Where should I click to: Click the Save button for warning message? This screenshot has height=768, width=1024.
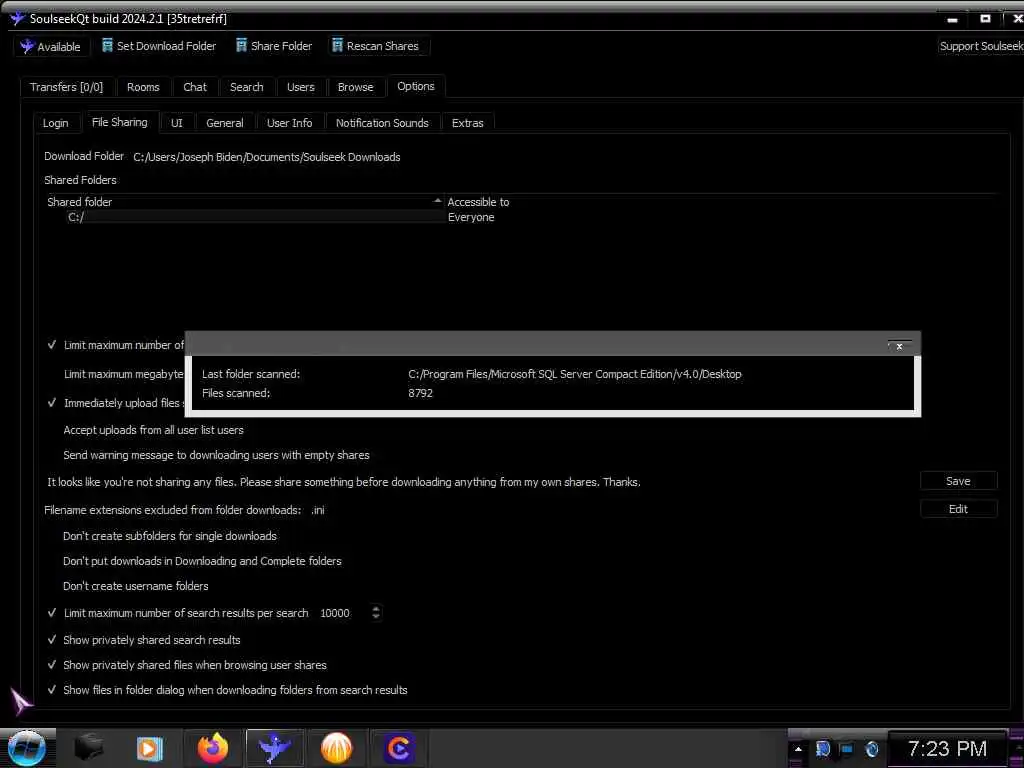(958, 481)
